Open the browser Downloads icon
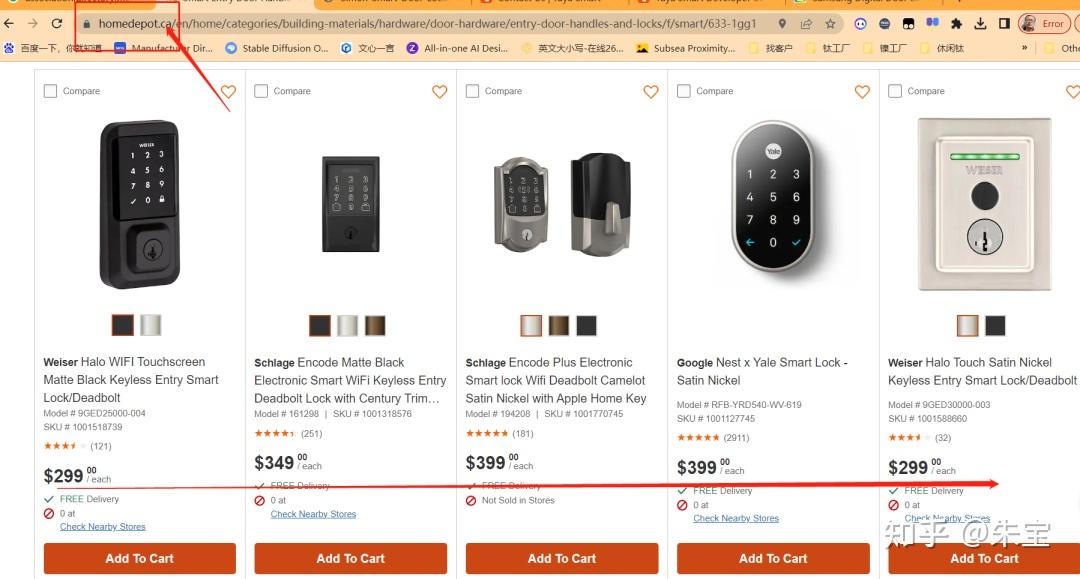The image size is (1080, 579). coord(980,23)
